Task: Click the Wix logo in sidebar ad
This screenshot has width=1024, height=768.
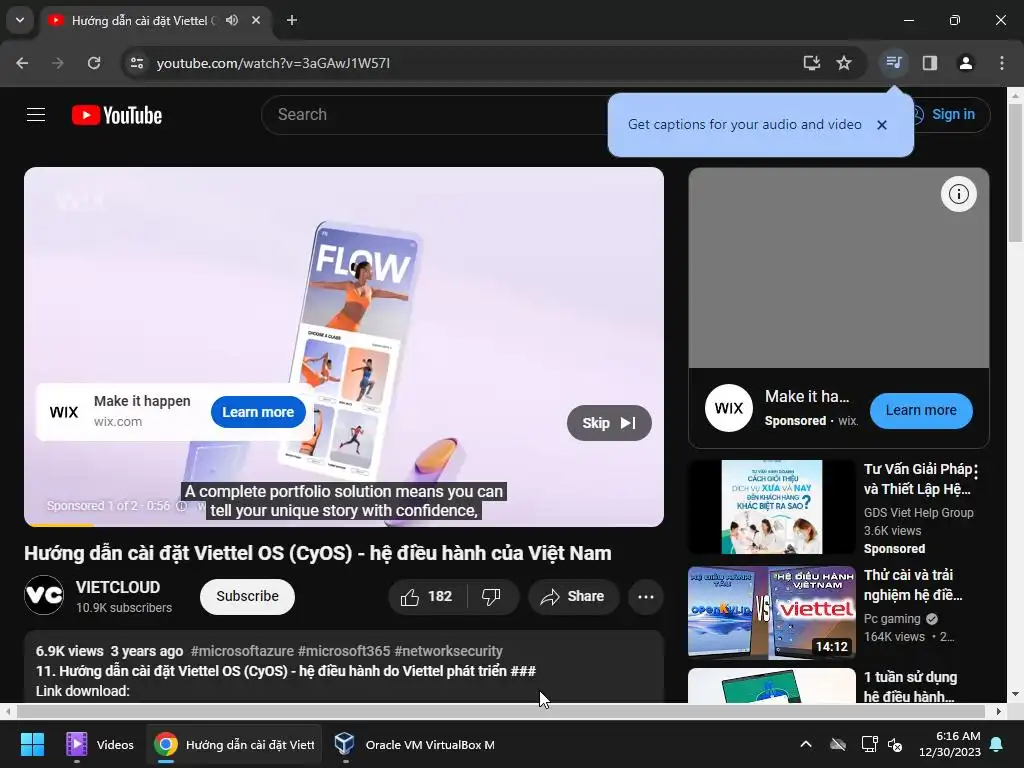Action: (x=729, y=408)
